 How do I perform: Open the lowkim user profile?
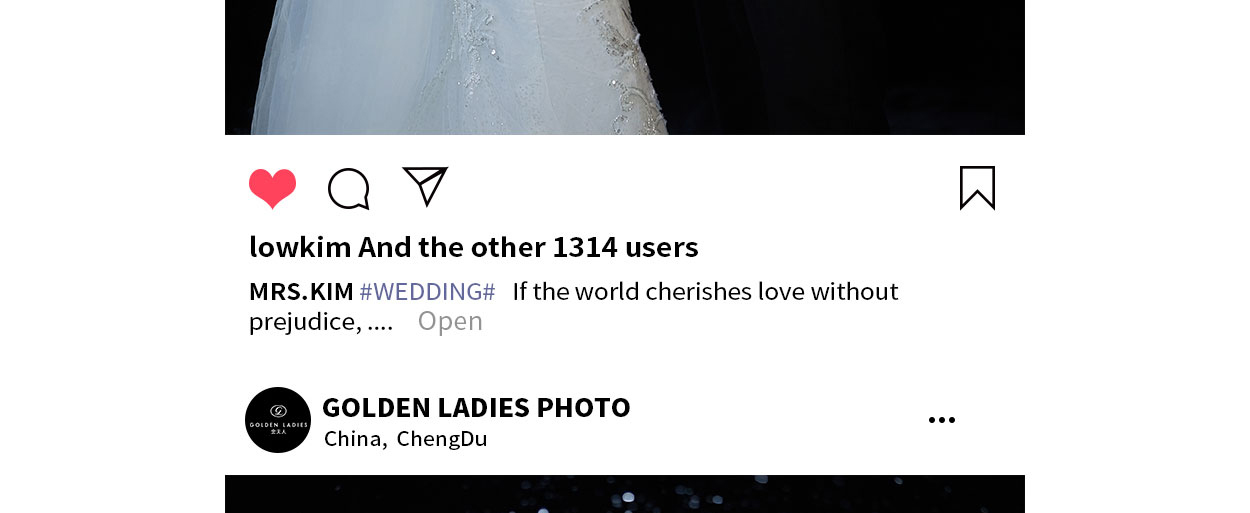300,247
